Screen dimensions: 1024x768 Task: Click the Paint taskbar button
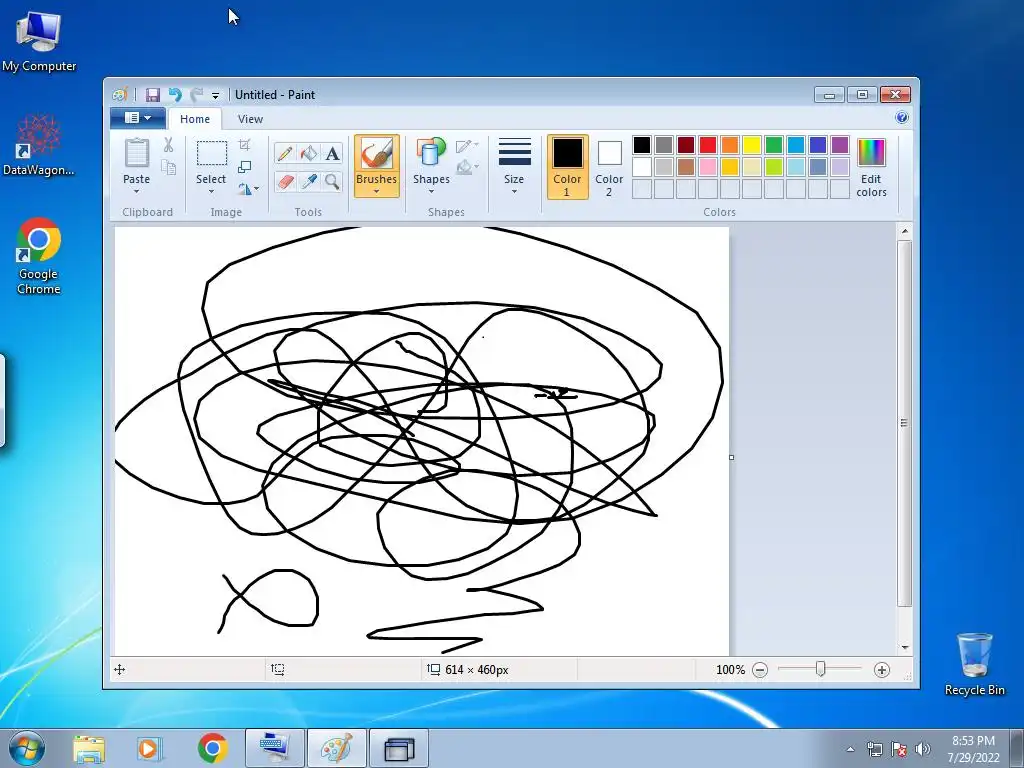click(337, 748)
